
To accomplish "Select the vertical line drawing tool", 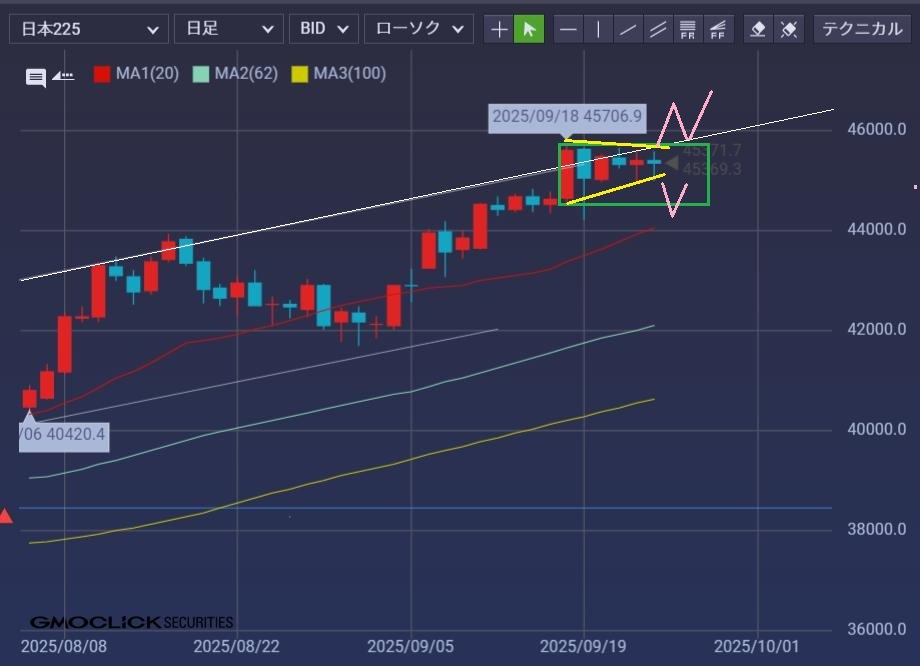I will click(598, 29).
